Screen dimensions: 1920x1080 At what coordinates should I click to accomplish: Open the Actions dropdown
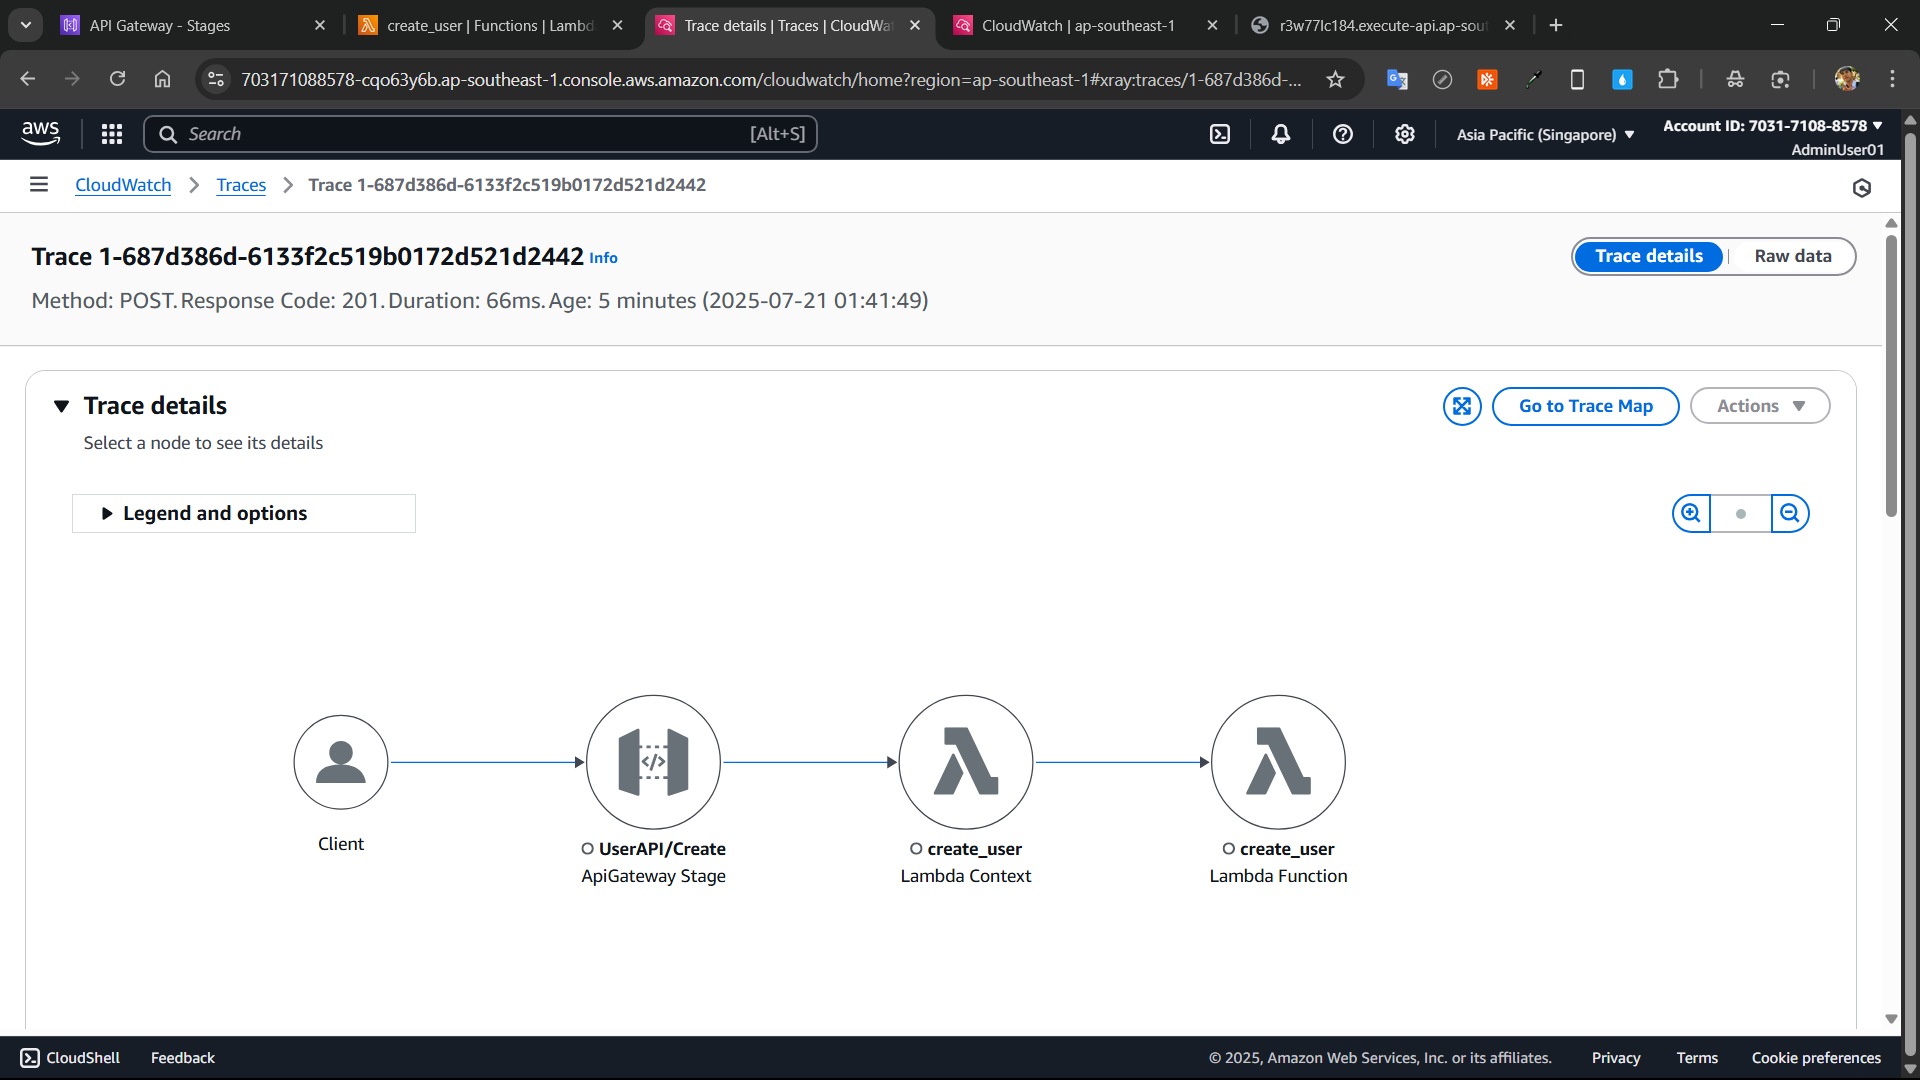[x=1760, y=406]
